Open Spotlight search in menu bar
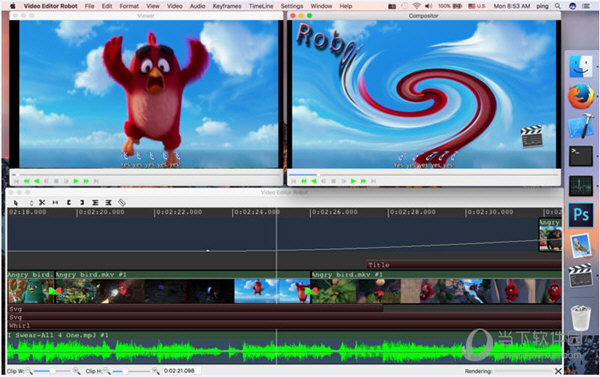Viewport: 600px width, 377px height. pos(558,6)
